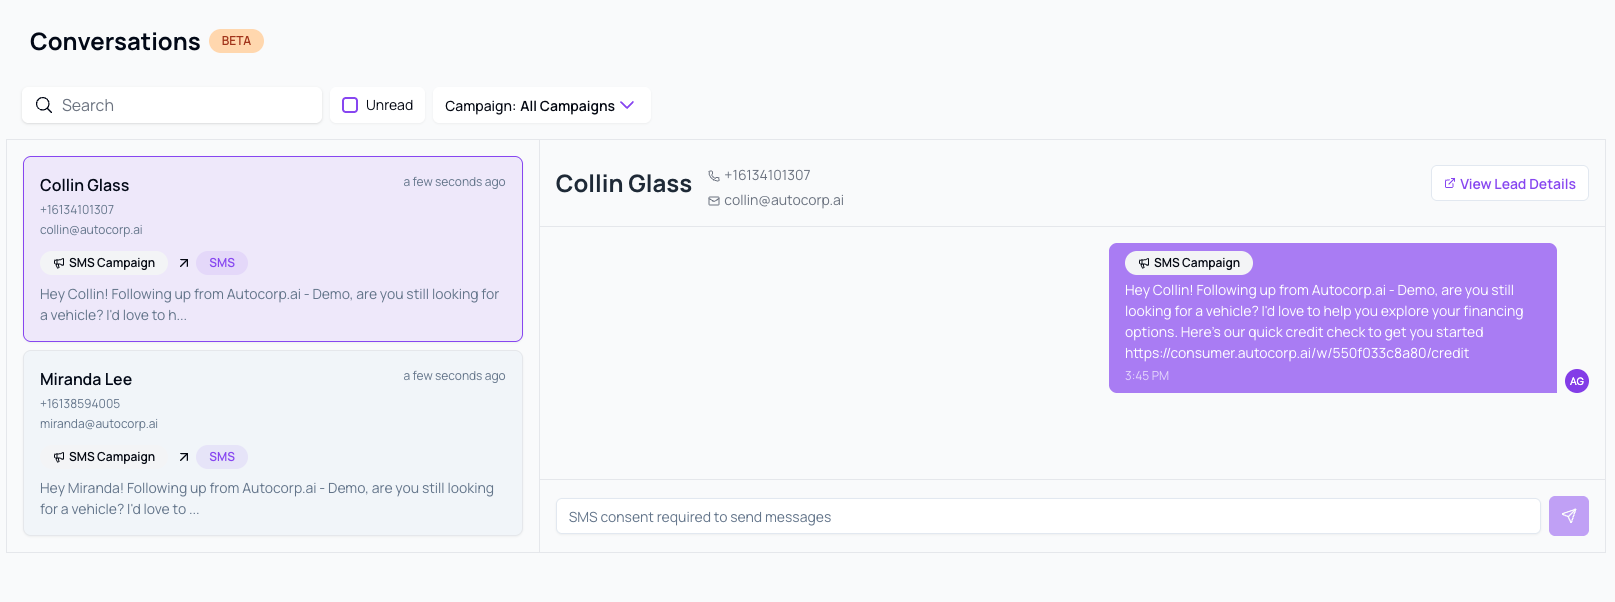Open the Campaign: All Campaigns dropdown
Viewport: 1615px width, 602px height.
pos(530,106)
